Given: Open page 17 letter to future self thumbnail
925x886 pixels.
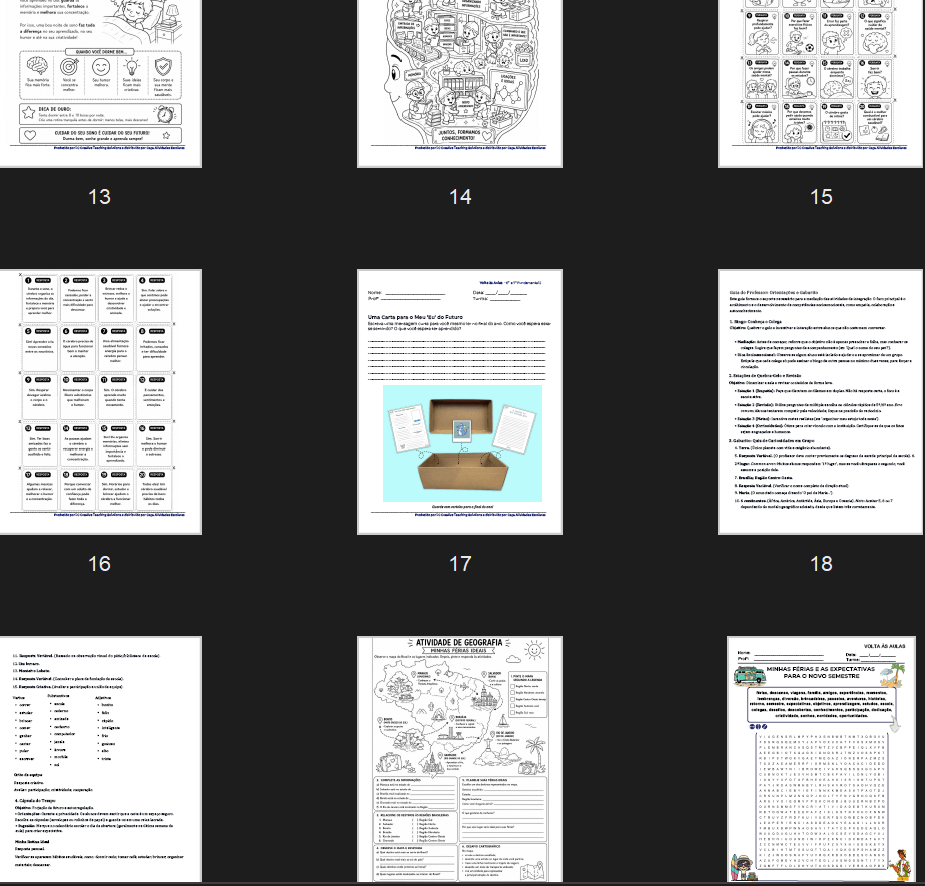Looking at the screenshot, I should click(460, 402).
